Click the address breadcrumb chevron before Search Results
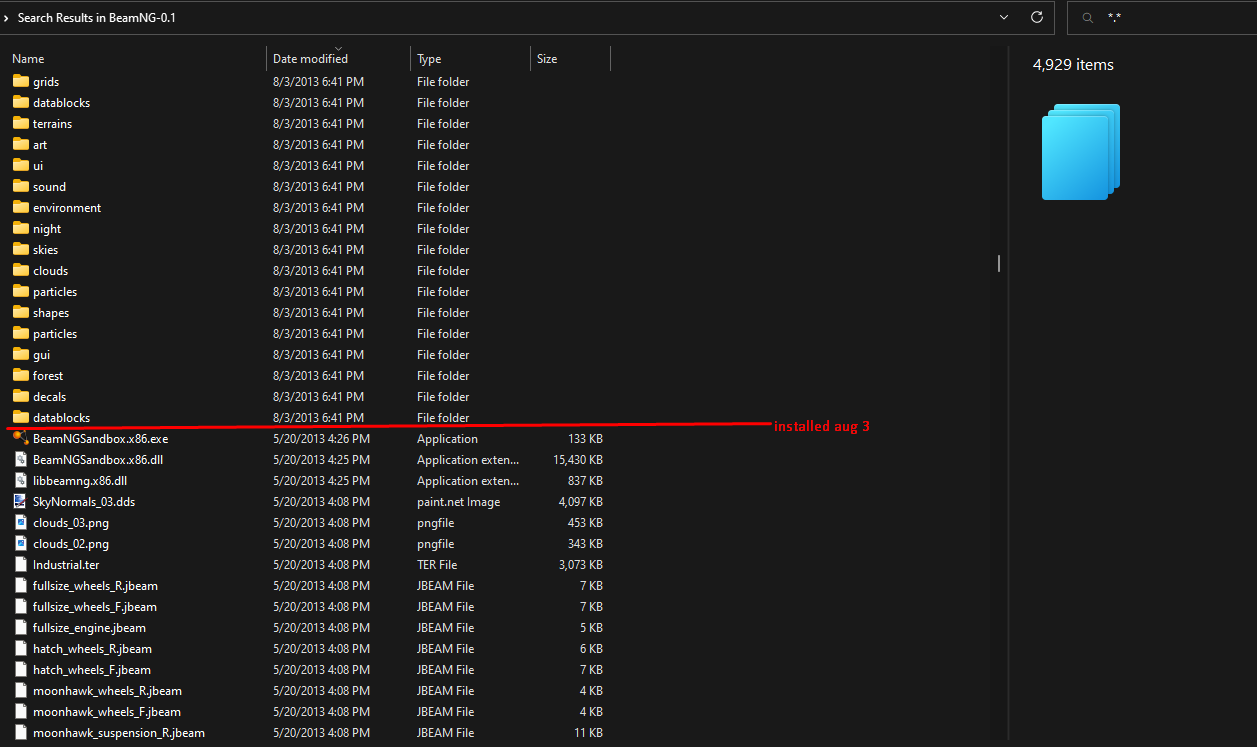Viewport: 1257px width, 747px height. (x=6, y=18)
